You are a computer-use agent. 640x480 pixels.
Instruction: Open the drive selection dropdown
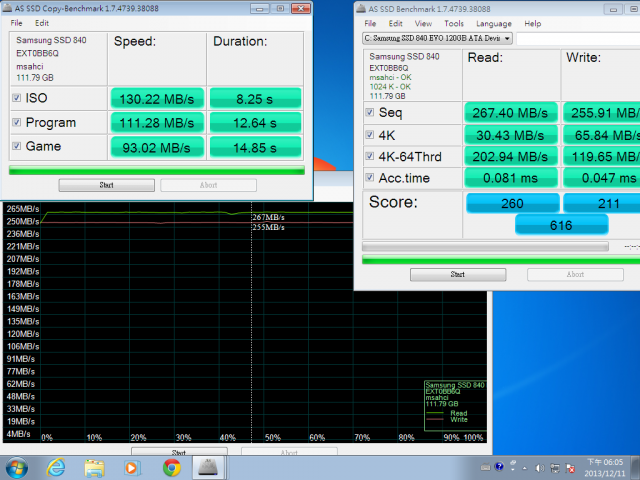pyautogui.click(x=437, y=38)
